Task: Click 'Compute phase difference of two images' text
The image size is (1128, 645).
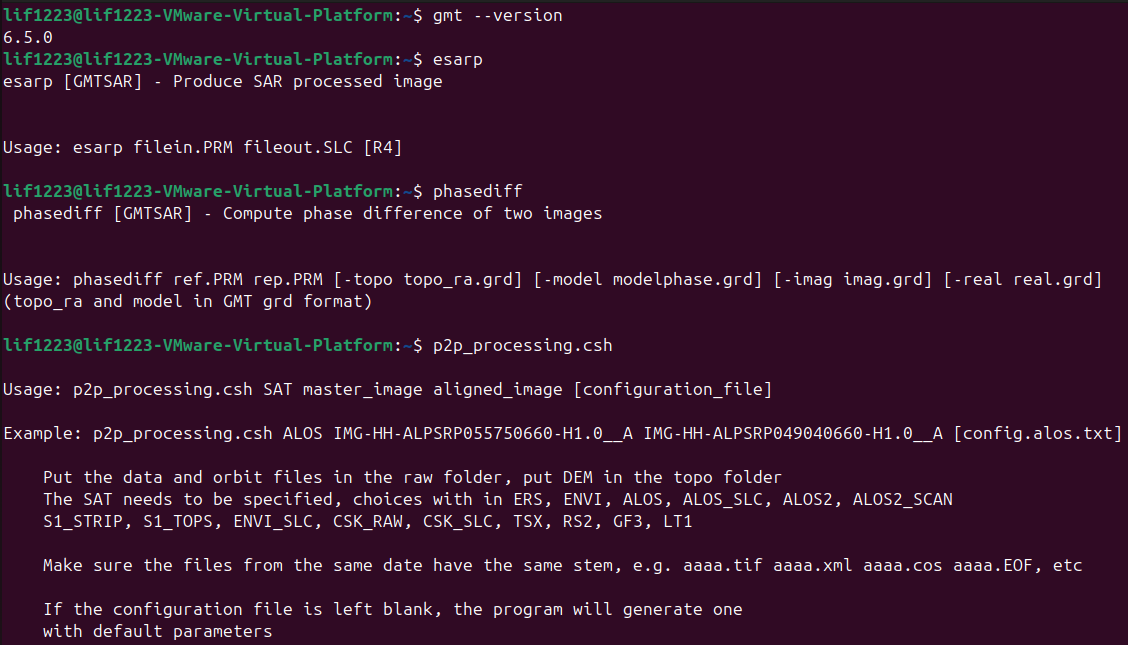Action: coord(412,212)
